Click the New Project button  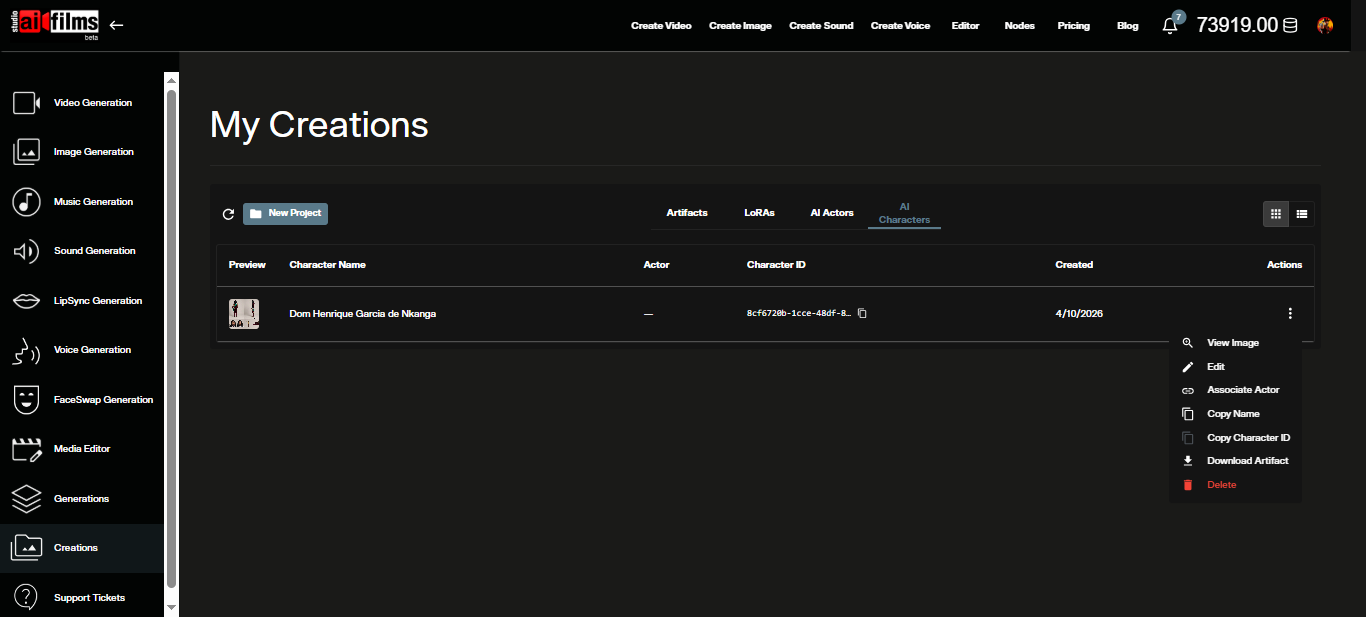(x=285, y=213)
